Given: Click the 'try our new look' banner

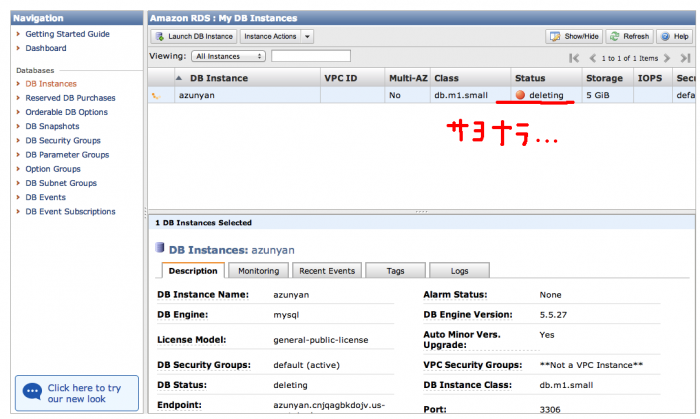Looking at the screenshot, I should [x=77, y=393].
